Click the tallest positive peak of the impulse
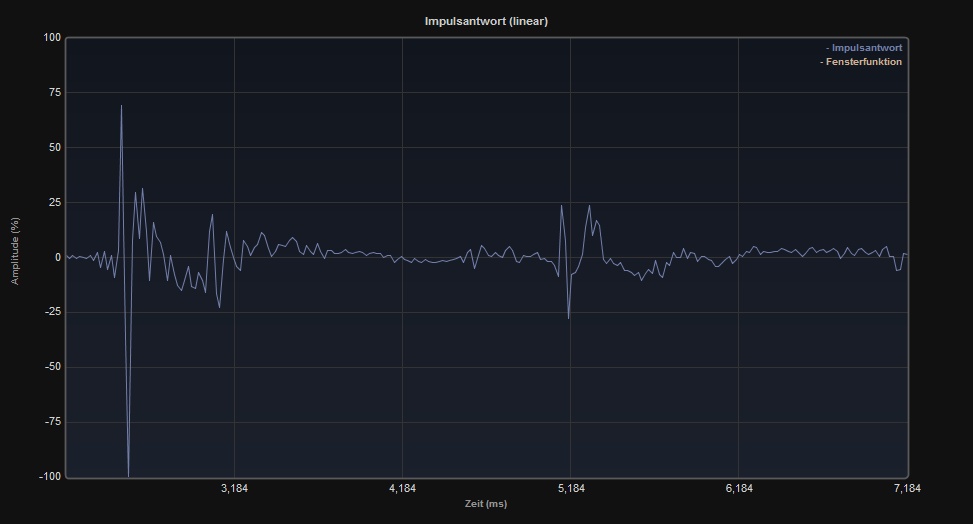Screen dimensions: 973x524 click(121, 106)
